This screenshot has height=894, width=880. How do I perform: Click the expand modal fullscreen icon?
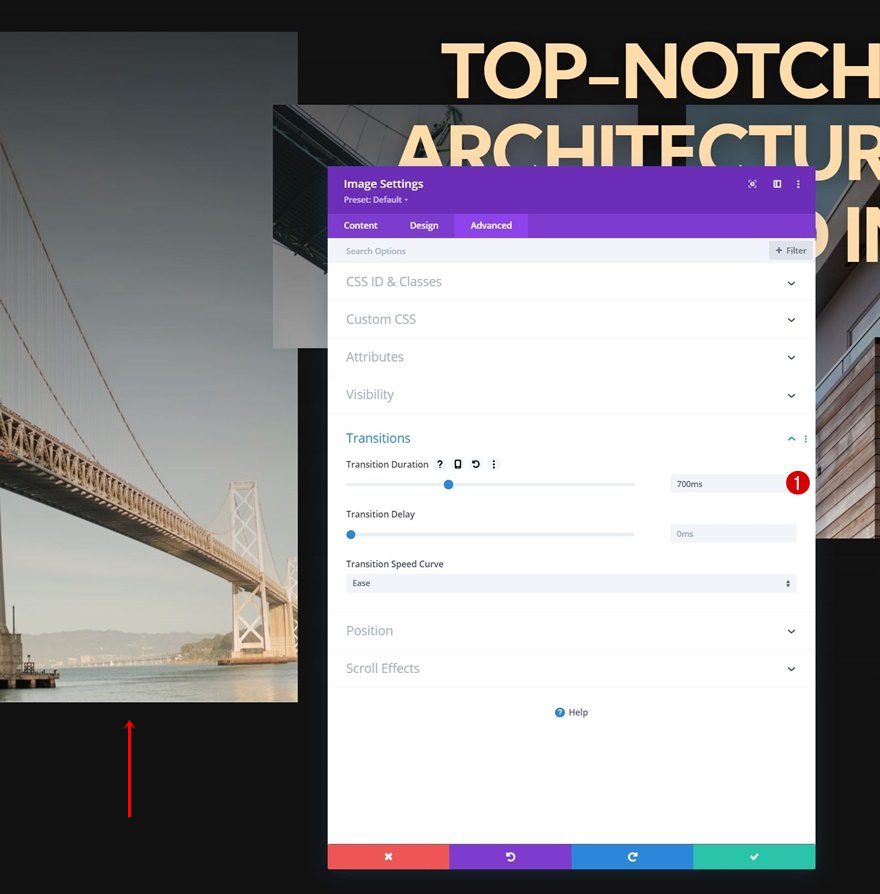point(752,184)
